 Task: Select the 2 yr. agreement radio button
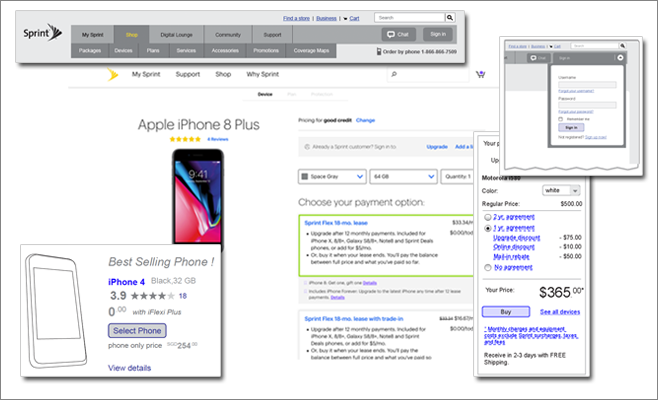(487, 216)
